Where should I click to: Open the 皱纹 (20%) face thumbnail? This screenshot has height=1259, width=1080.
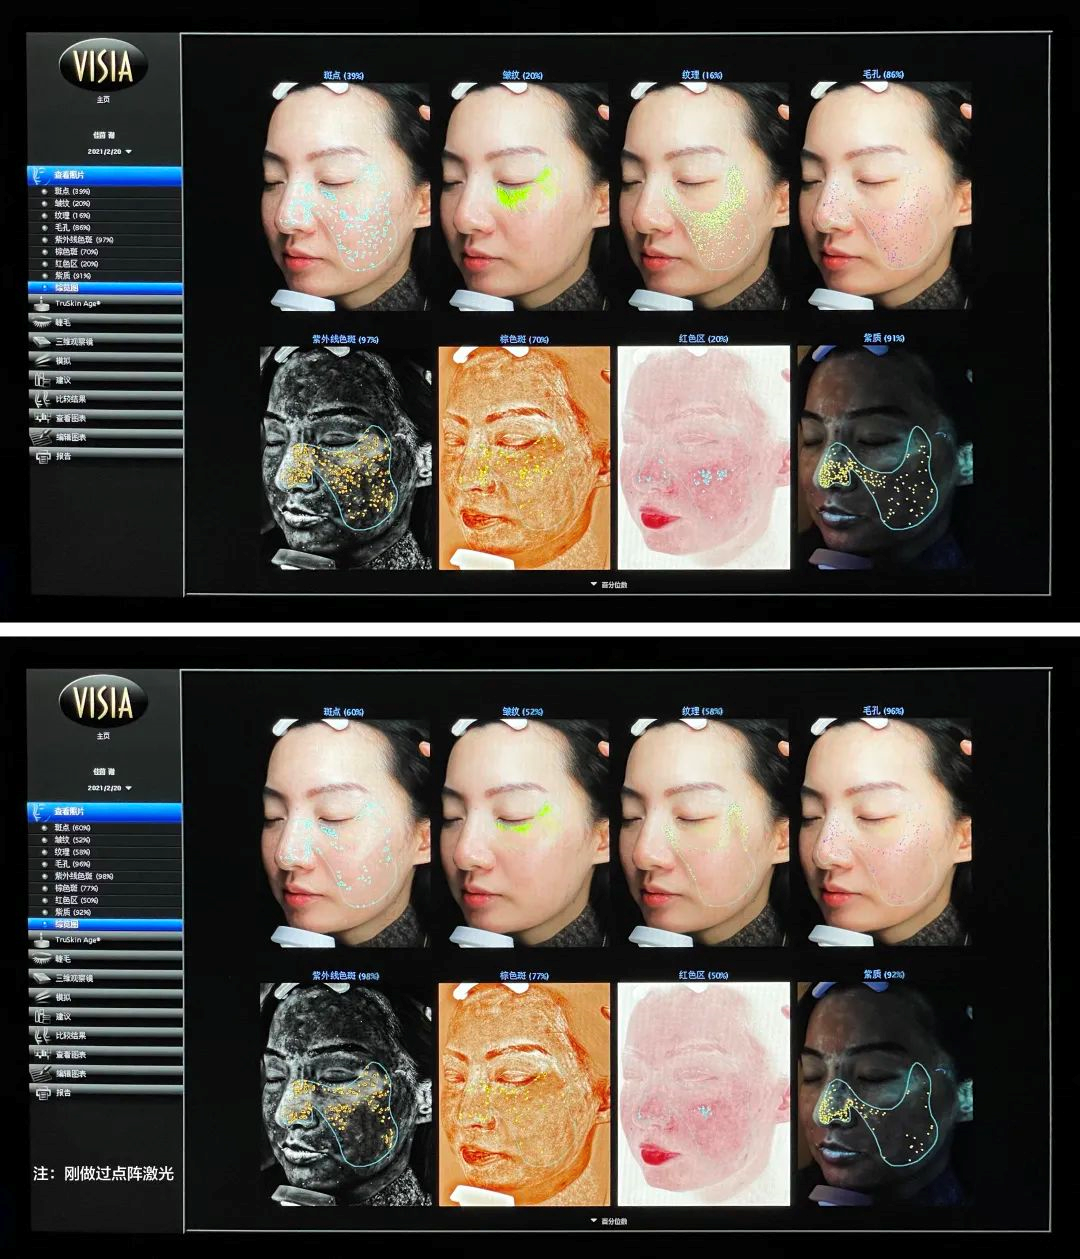click(x=524, y=196)
